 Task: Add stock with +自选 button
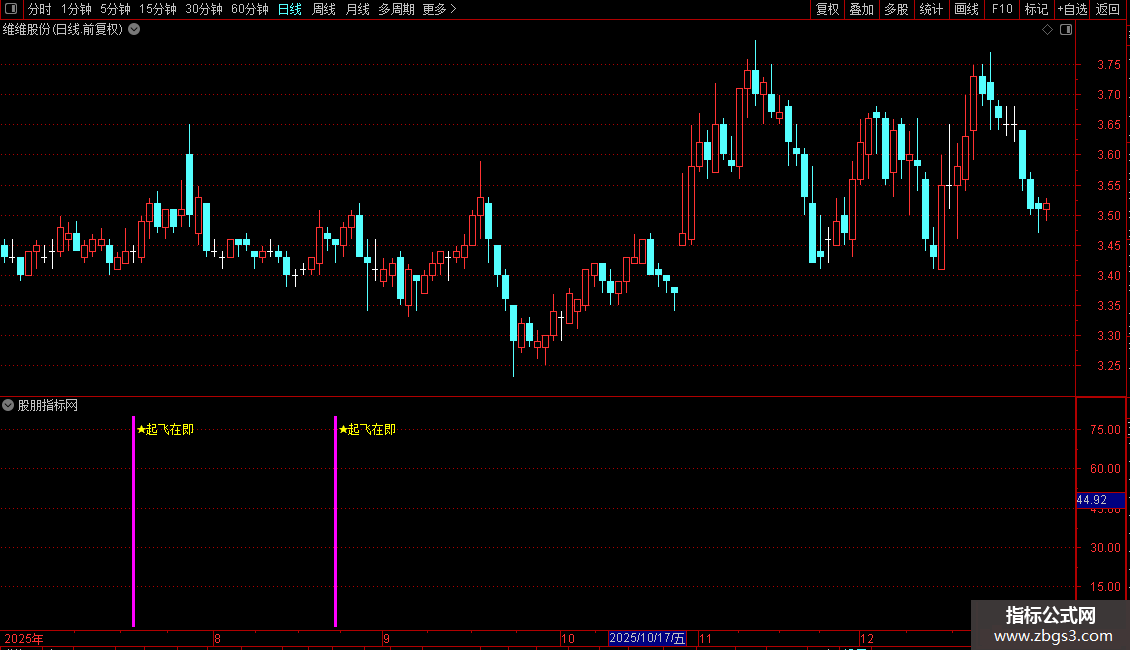(x=1072, y=9)
